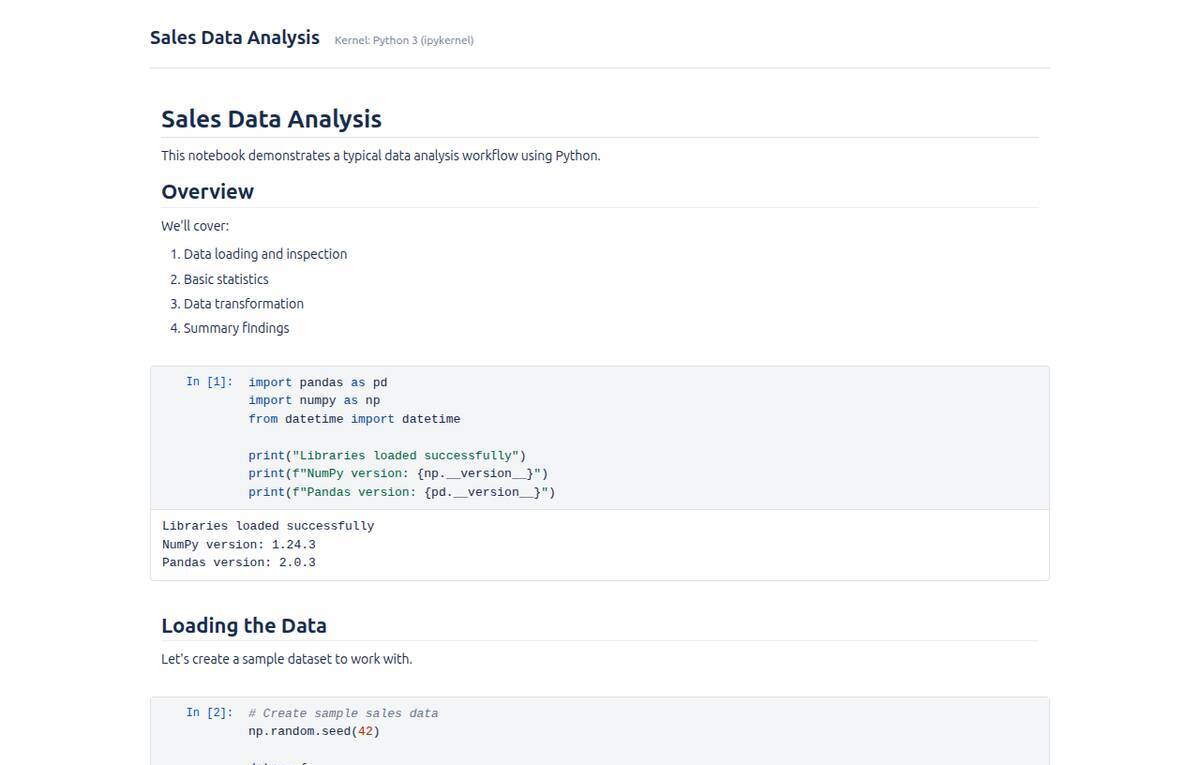The width and height of the screenshot is (1200, 765).
Task: Click the kernel label Python 3 (ipykernel)
Action: [x=403, y=40]
